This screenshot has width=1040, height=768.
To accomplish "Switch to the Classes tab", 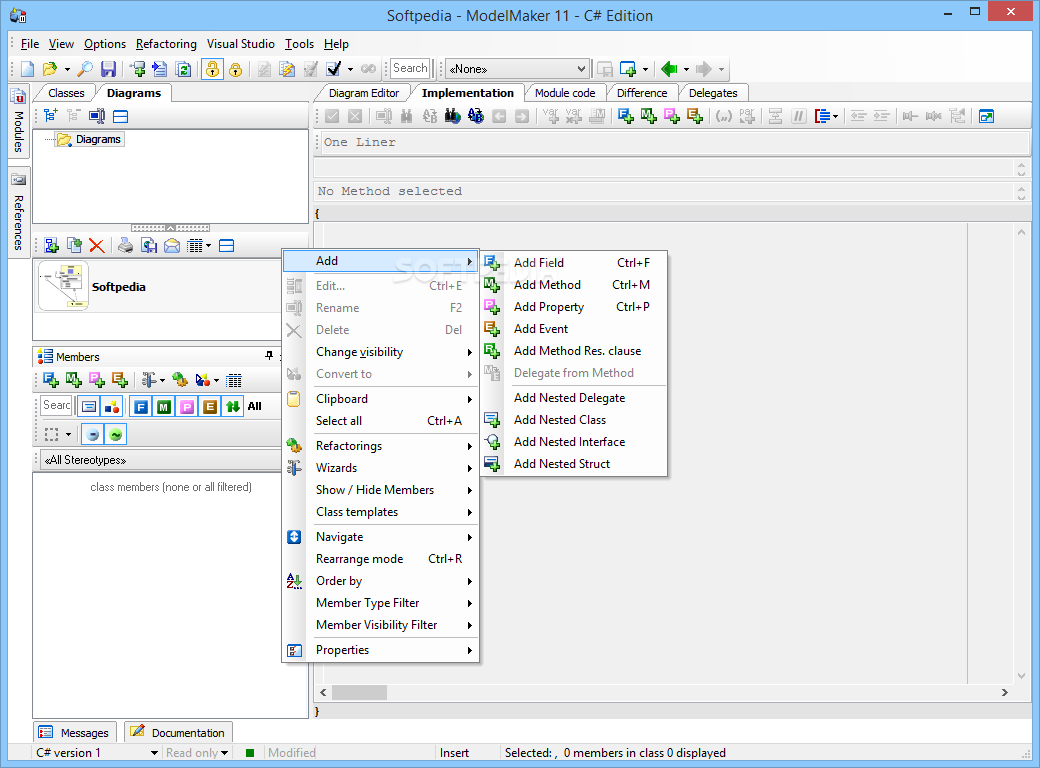I will [x=66, y=93].
